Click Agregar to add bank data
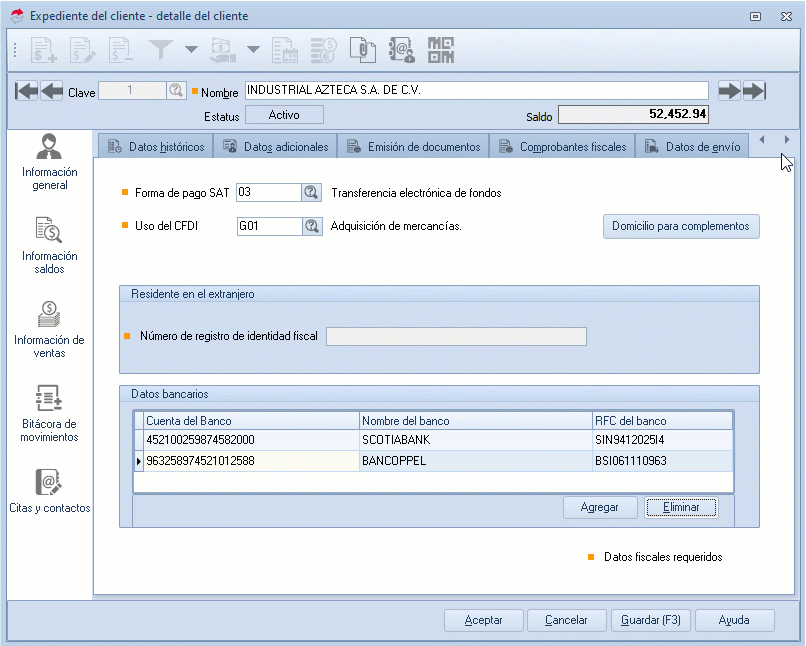 tap(600, 507)
